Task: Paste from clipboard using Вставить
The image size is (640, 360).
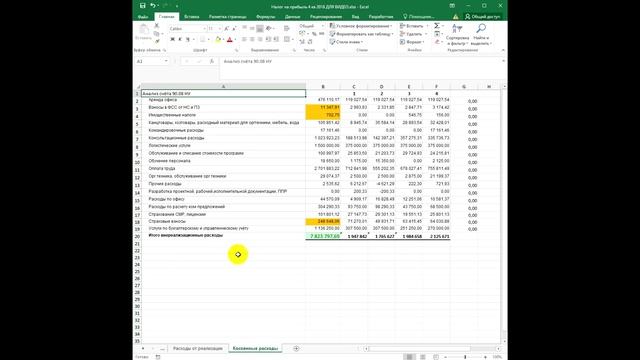Action: click(143, 32)
